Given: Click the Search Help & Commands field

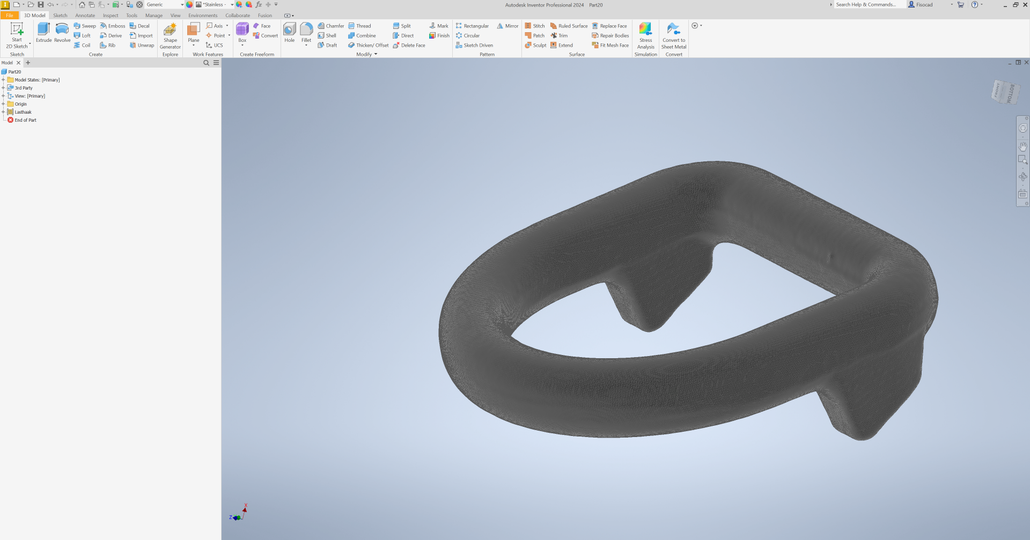Looking at the screenshot, I should (x=866, y=5).
